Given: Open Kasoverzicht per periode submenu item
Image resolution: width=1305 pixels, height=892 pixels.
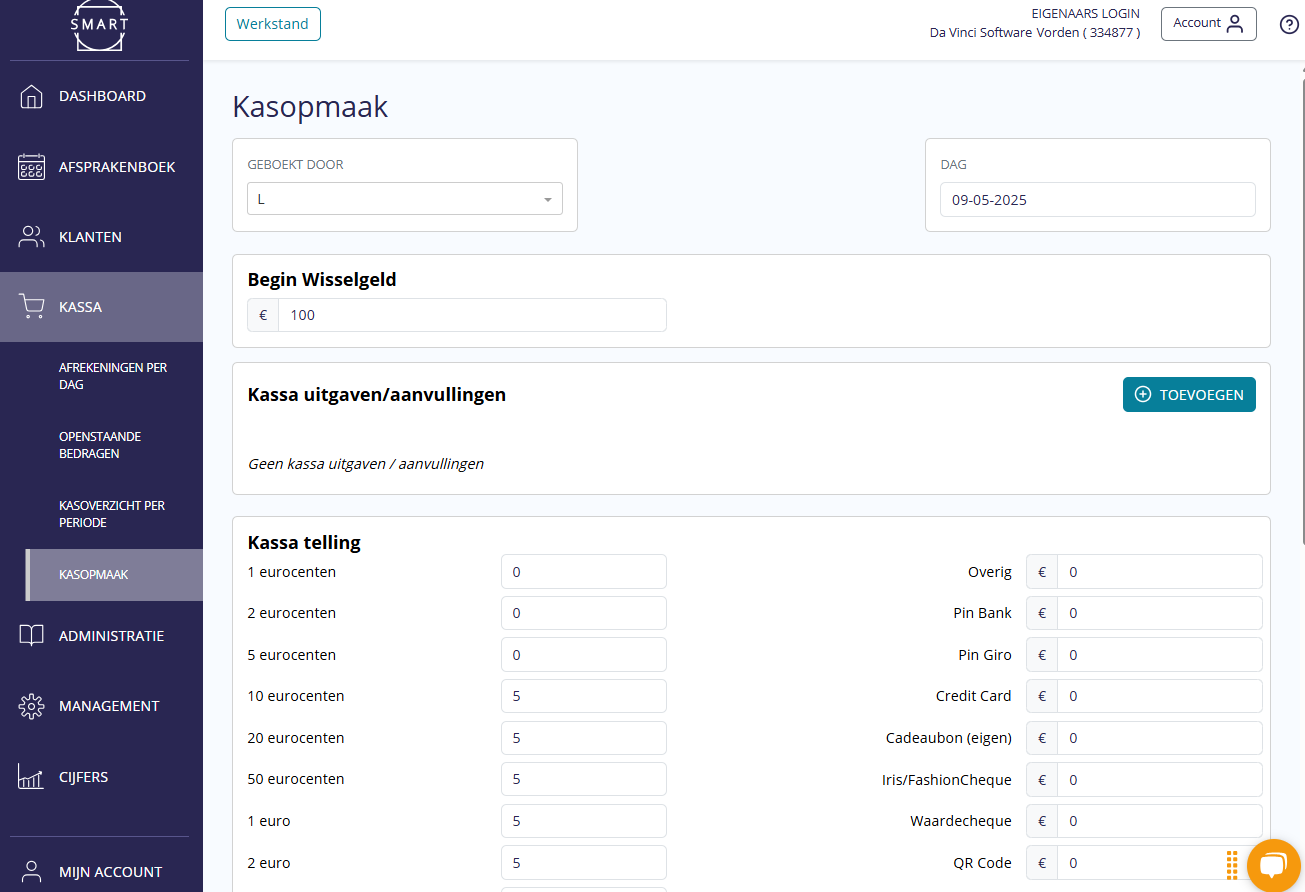Looking at the screenshot, I should [112, 514].
